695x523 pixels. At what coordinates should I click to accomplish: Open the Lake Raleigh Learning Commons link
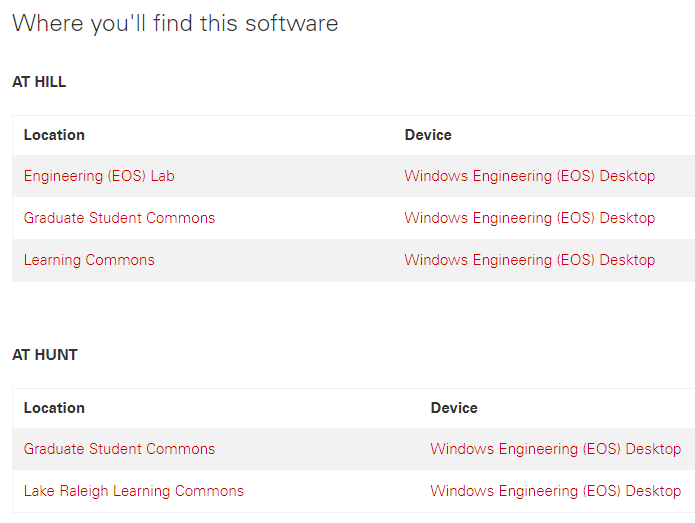click(134, 491)
